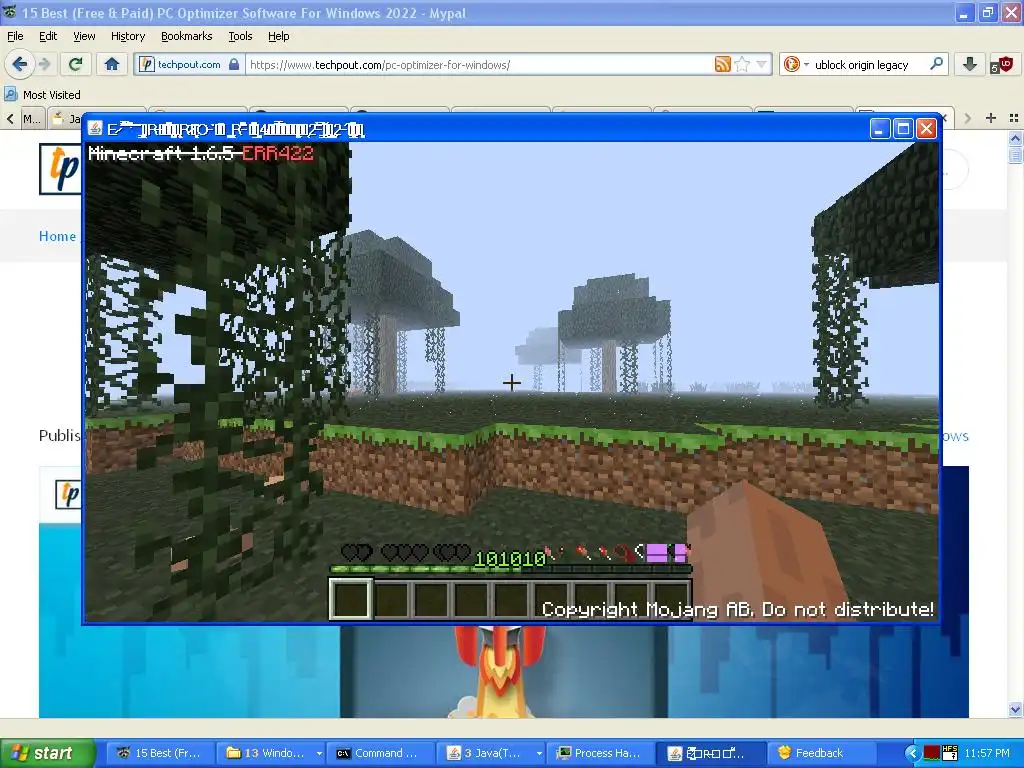Open the Help menu
1024x768 pixels.
tap(279, 36)
